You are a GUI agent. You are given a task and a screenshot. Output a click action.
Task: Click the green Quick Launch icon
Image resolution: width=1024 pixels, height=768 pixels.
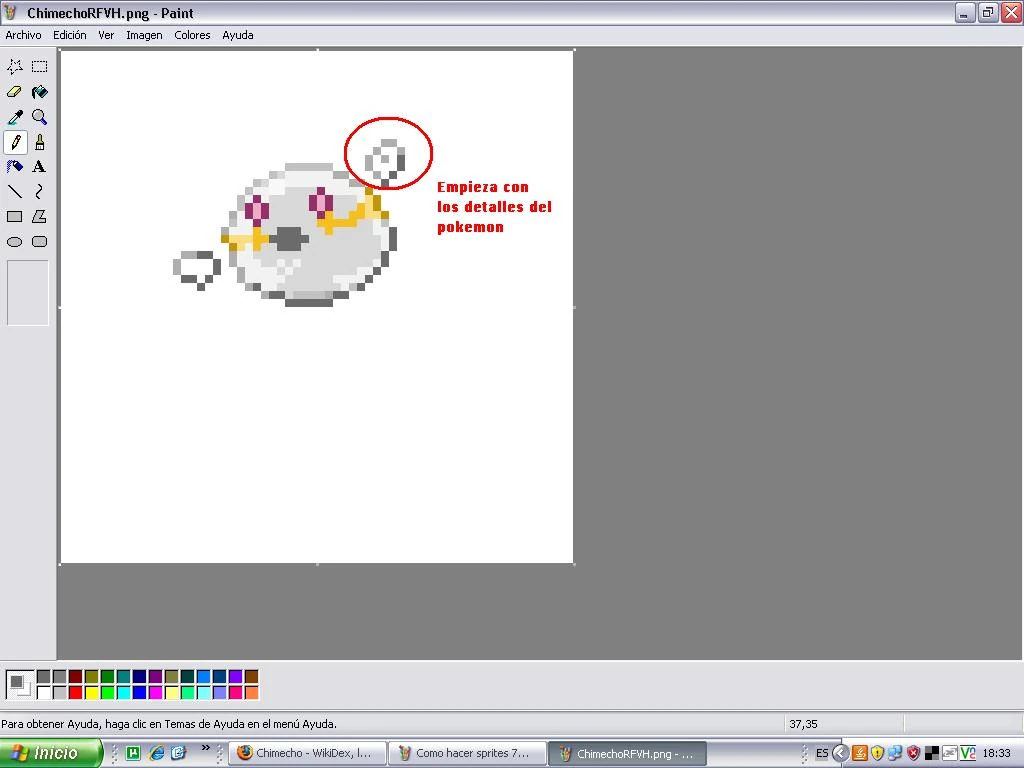tap(133, 753)
